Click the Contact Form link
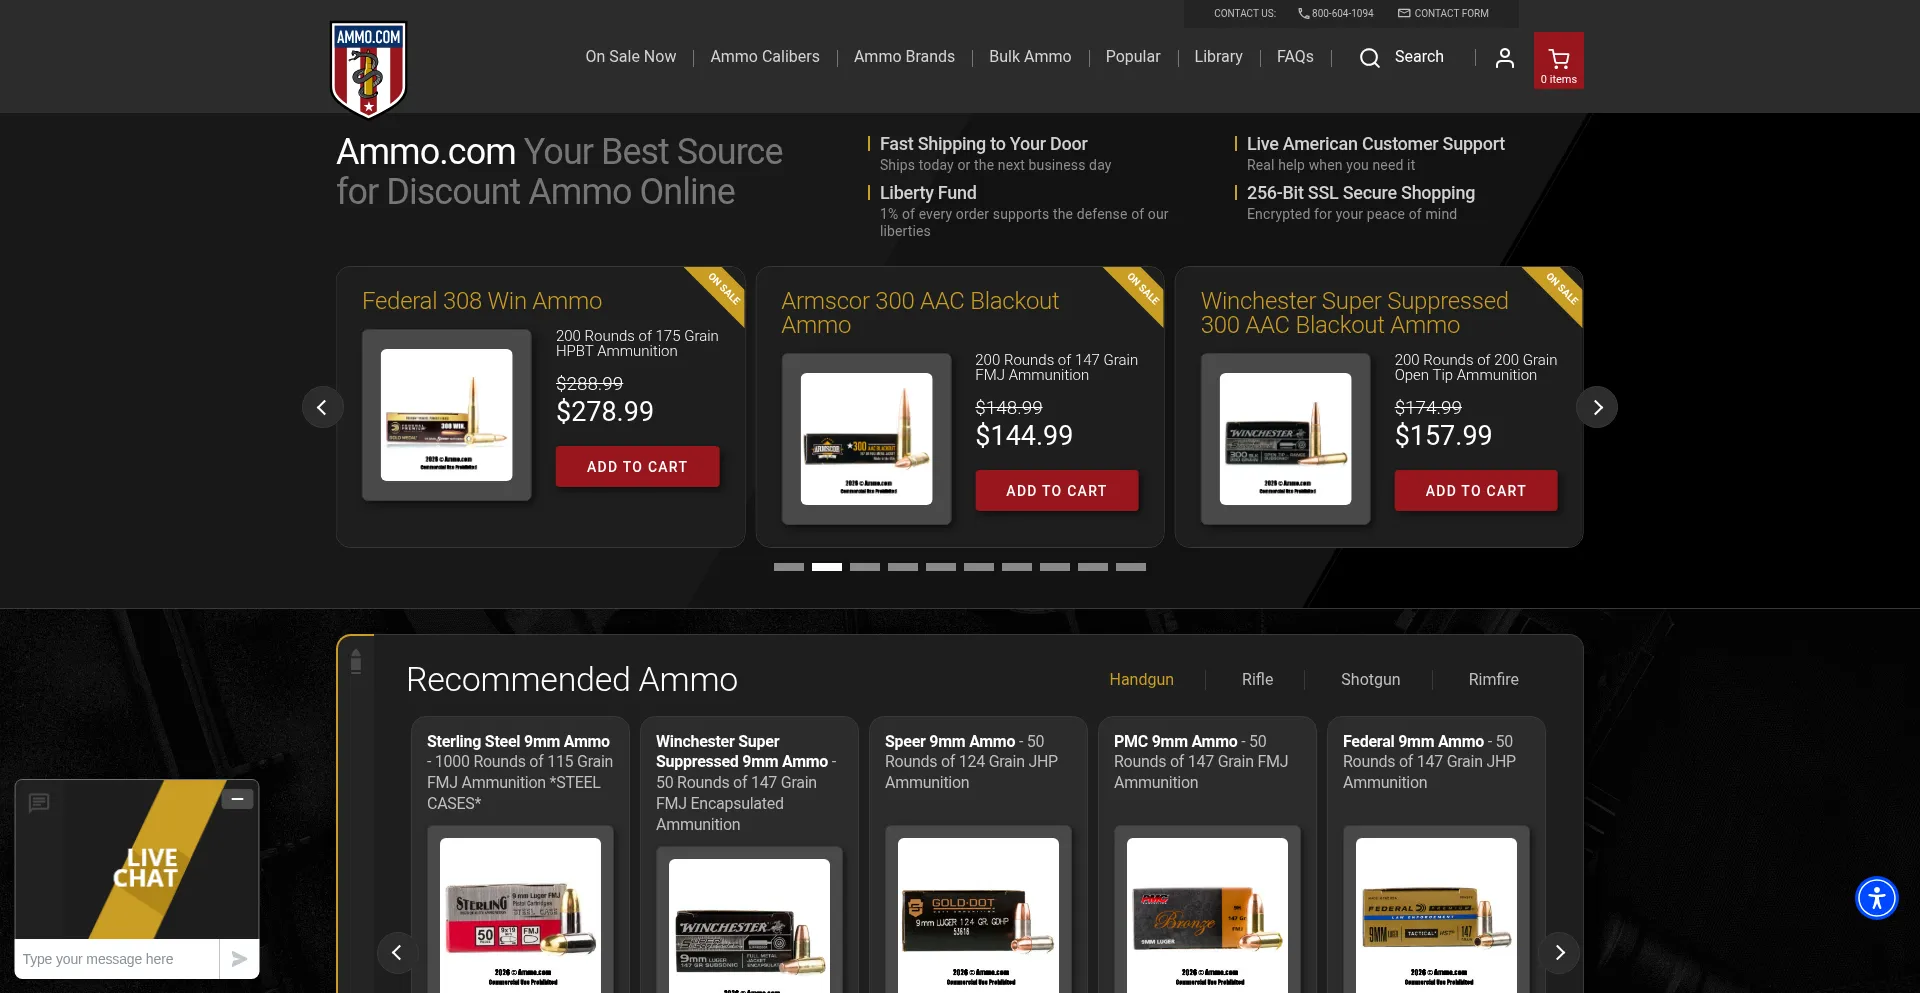 click(x=1451, y=13)
